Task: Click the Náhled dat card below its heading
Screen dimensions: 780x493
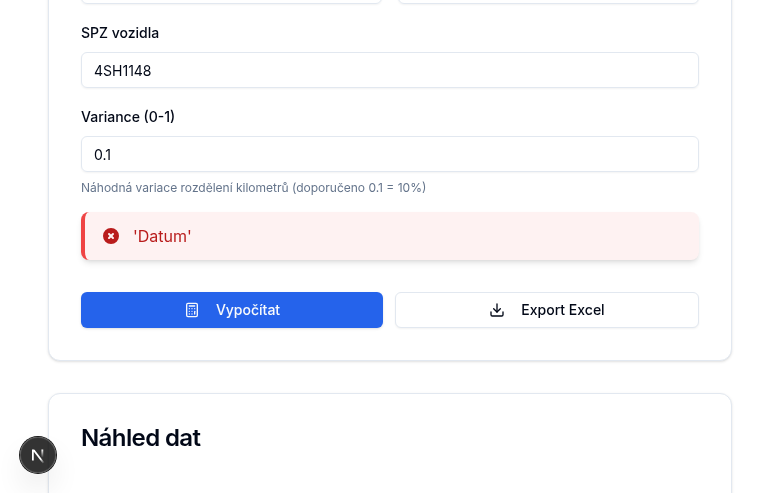Action: tap(390, 475)
